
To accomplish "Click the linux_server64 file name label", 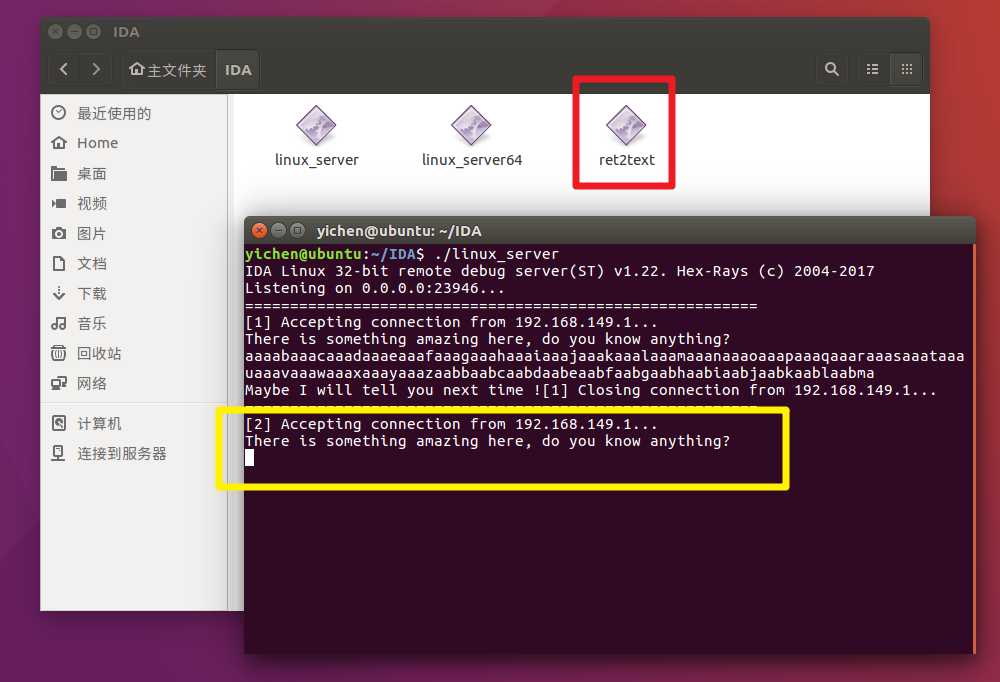I will (x=471, y=160).
